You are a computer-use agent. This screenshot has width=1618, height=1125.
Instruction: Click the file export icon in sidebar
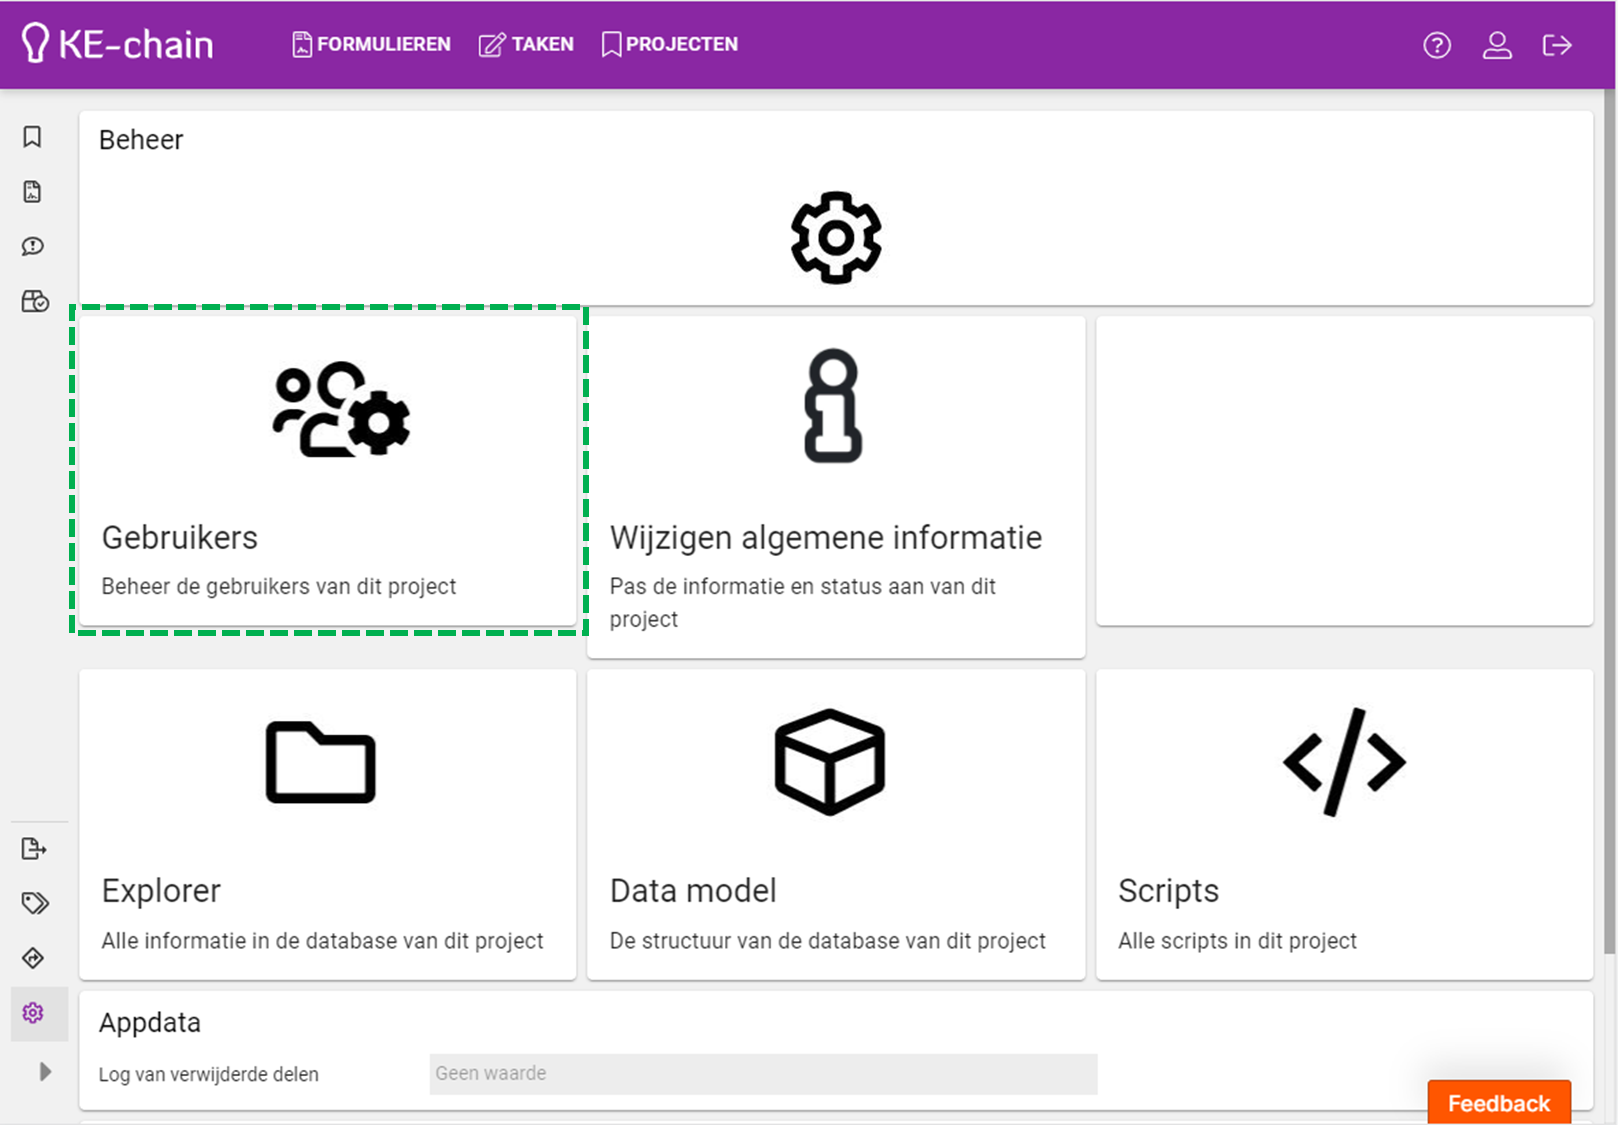pyautogui.click(x=33, y=849)
